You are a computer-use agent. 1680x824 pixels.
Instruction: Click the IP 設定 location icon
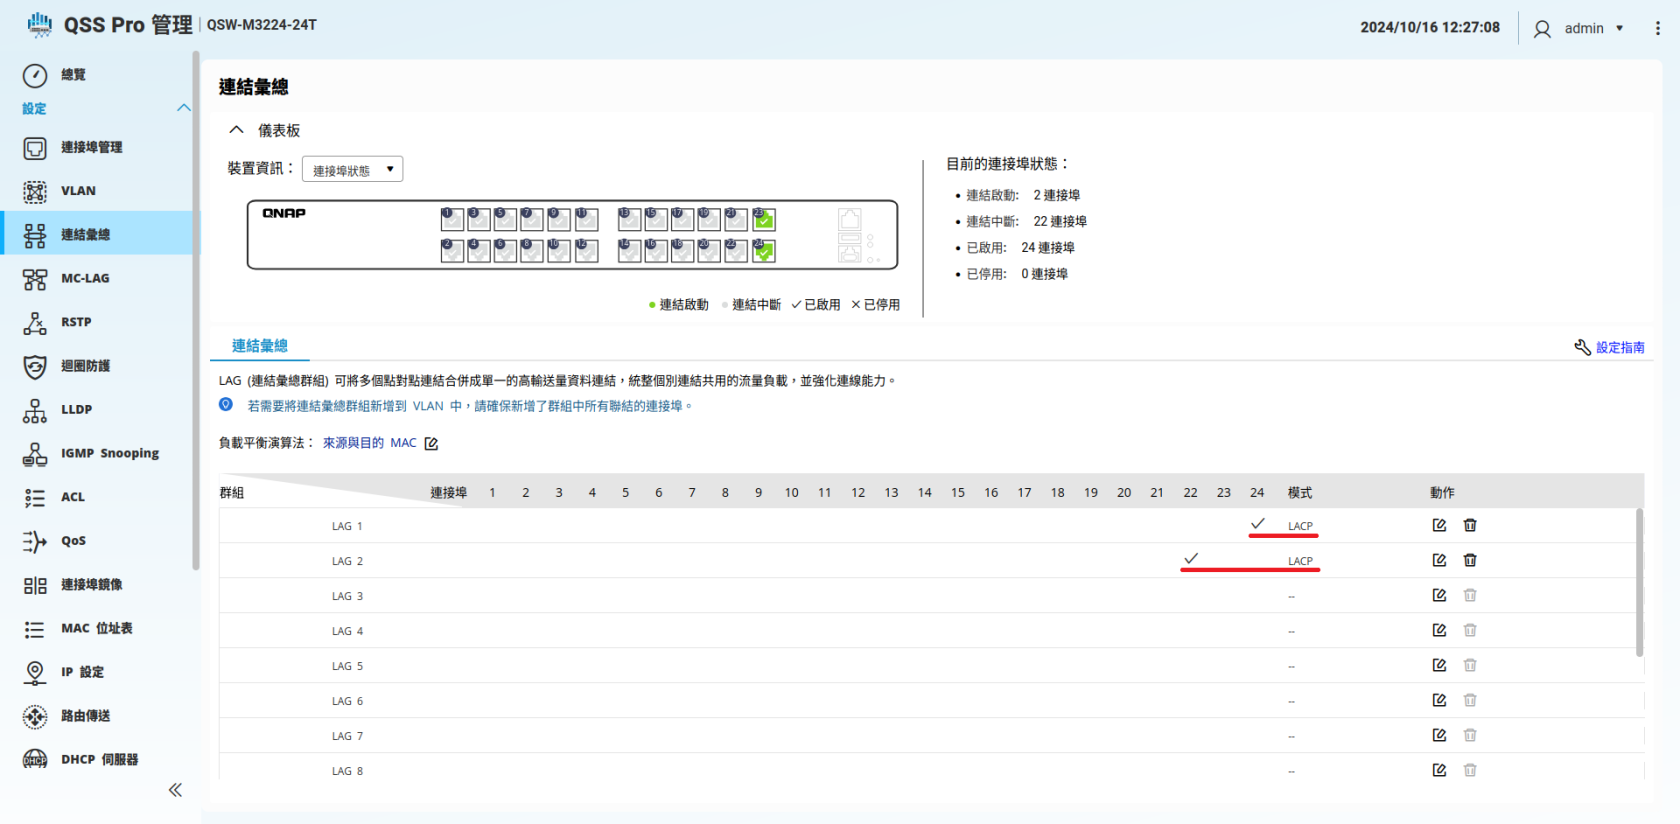tap(35, 672)
